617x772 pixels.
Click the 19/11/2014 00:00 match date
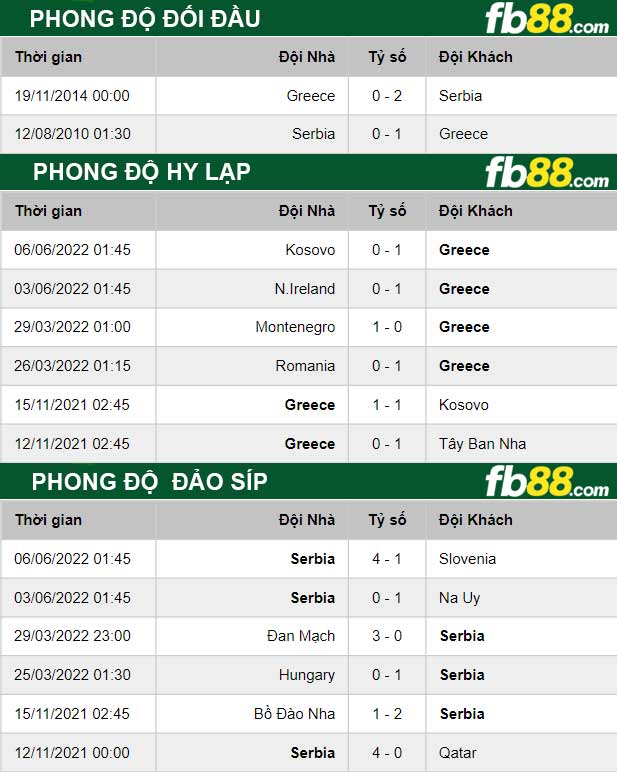(x=72, y=96)
